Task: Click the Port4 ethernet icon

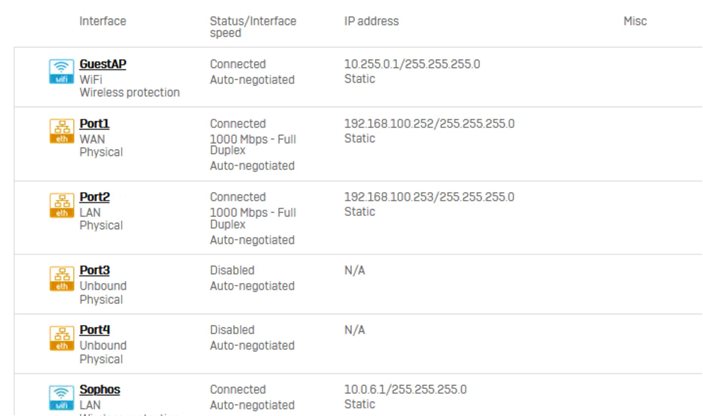Action: [61, 338]
